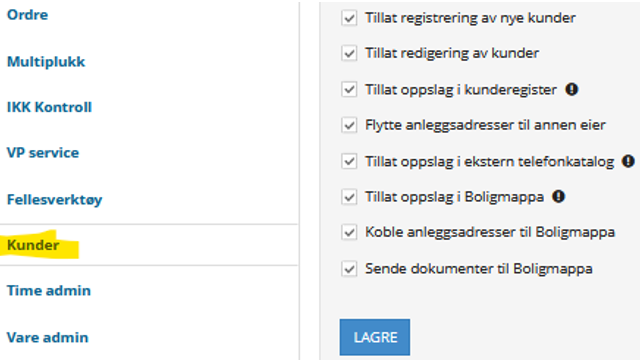Open the Ordre menu item
Viewport: 640px width, 360px height.
(27, 15)
